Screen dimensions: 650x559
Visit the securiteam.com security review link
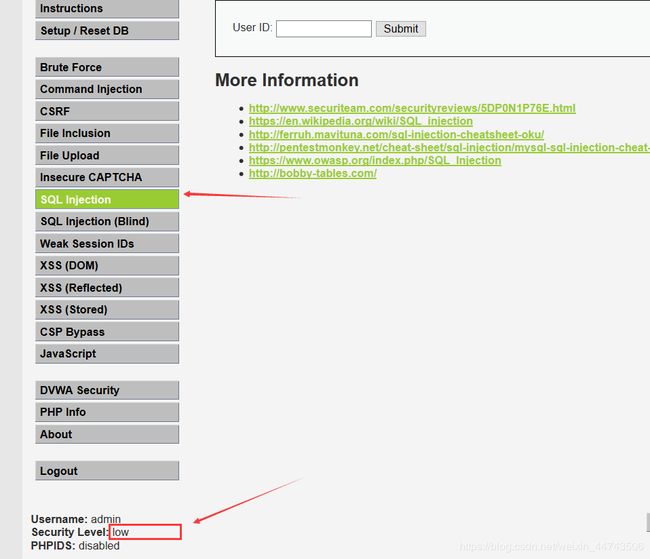click(411, 108)
